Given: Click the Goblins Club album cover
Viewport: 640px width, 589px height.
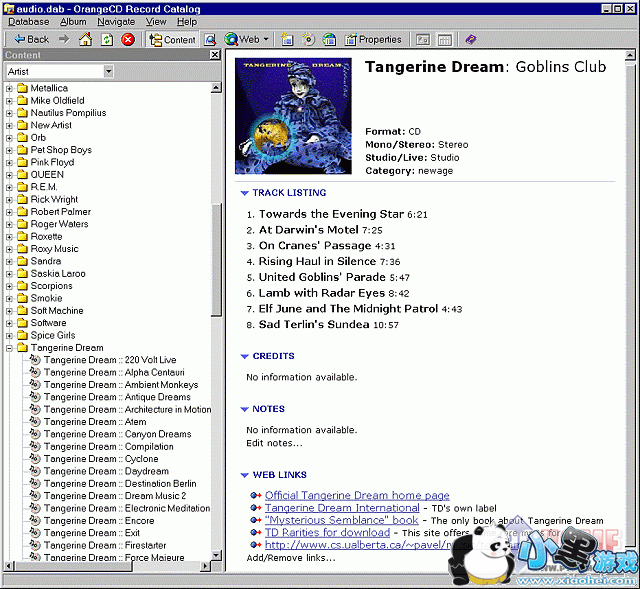Looking at the screenshot, I should [x=295, y=116].
